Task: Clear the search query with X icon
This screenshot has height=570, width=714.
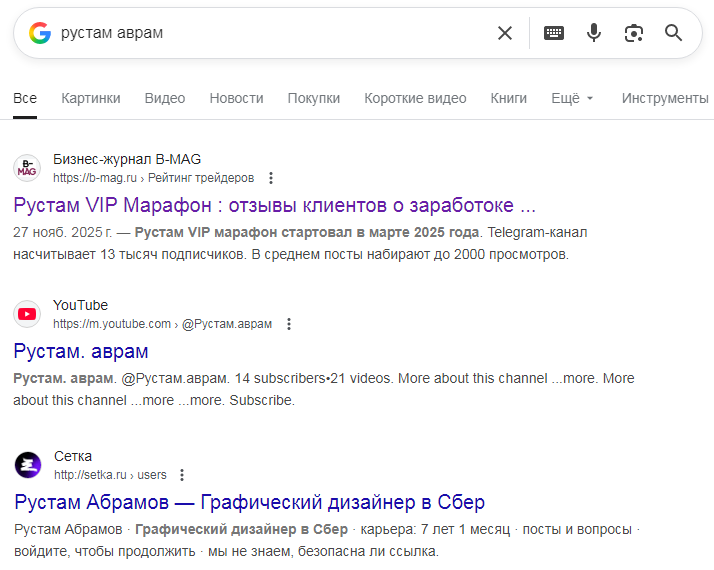Action: coord(505,33)
